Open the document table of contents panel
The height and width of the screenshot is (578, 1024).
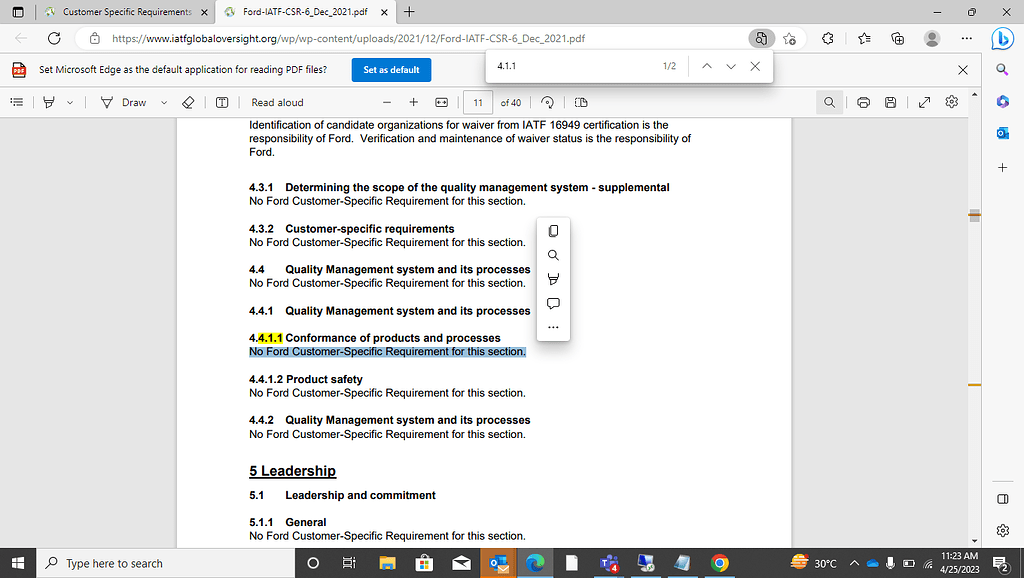[x=18, y=102]
